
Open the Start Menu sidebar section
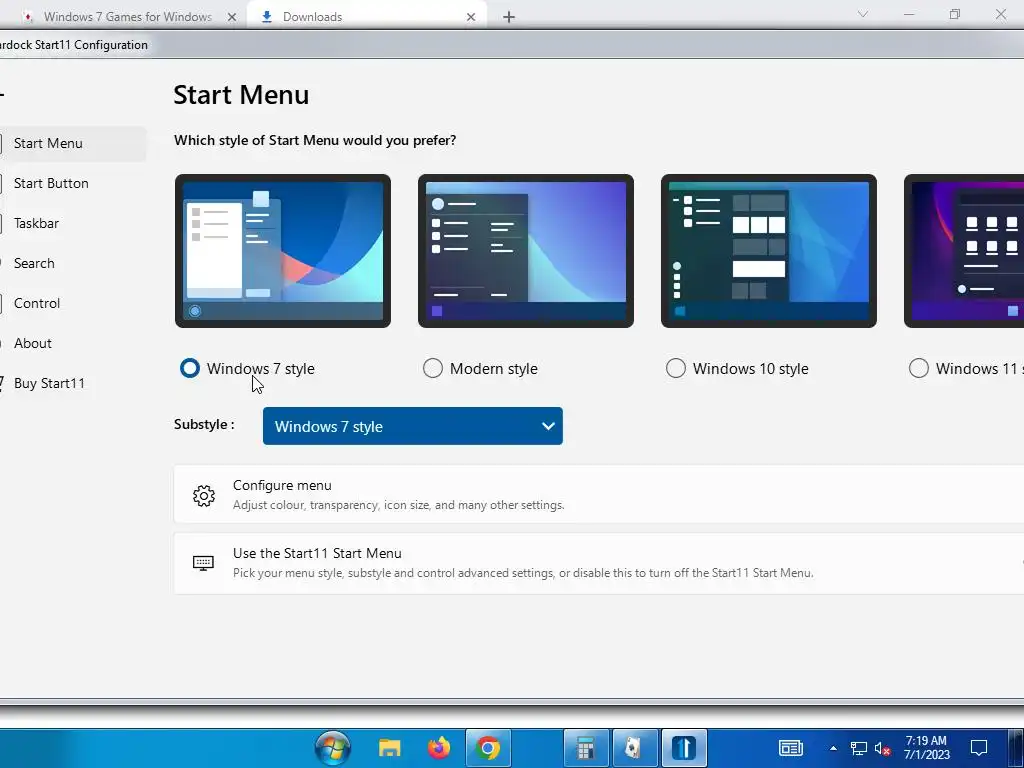pyautogui.click(x=73, y=144)
